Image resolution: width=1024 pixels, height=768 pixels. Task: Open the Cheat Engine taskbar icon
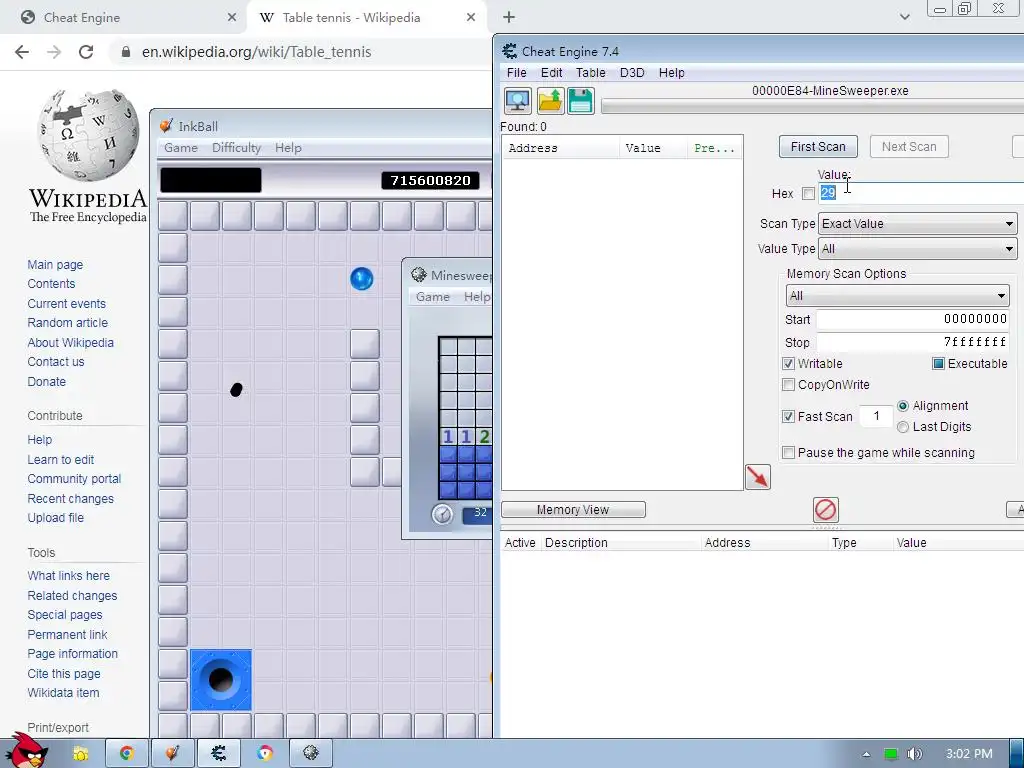(x=219, y=754)
